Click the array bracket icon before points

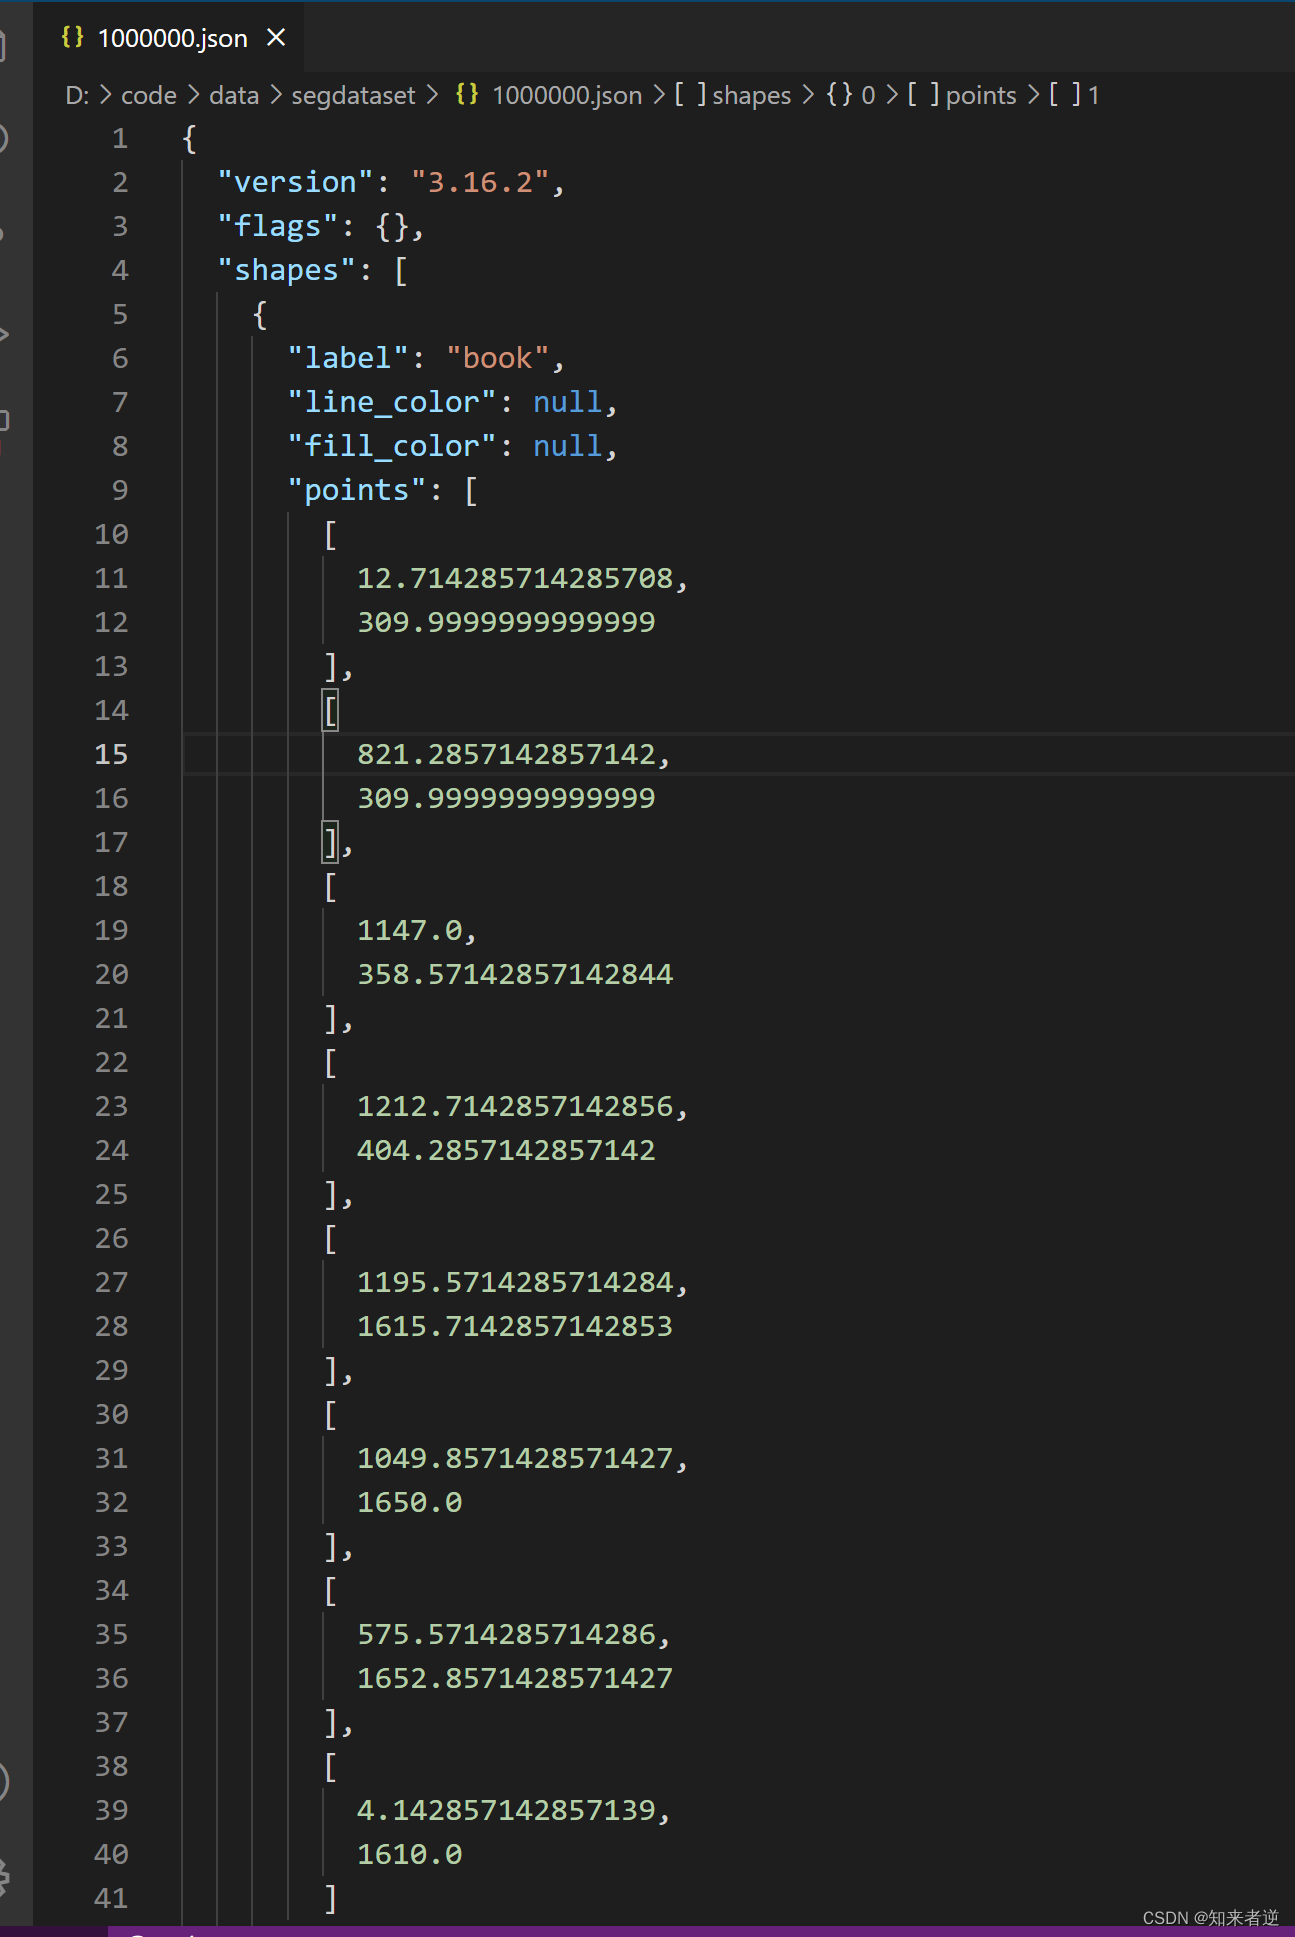click(x=923, y=94)
